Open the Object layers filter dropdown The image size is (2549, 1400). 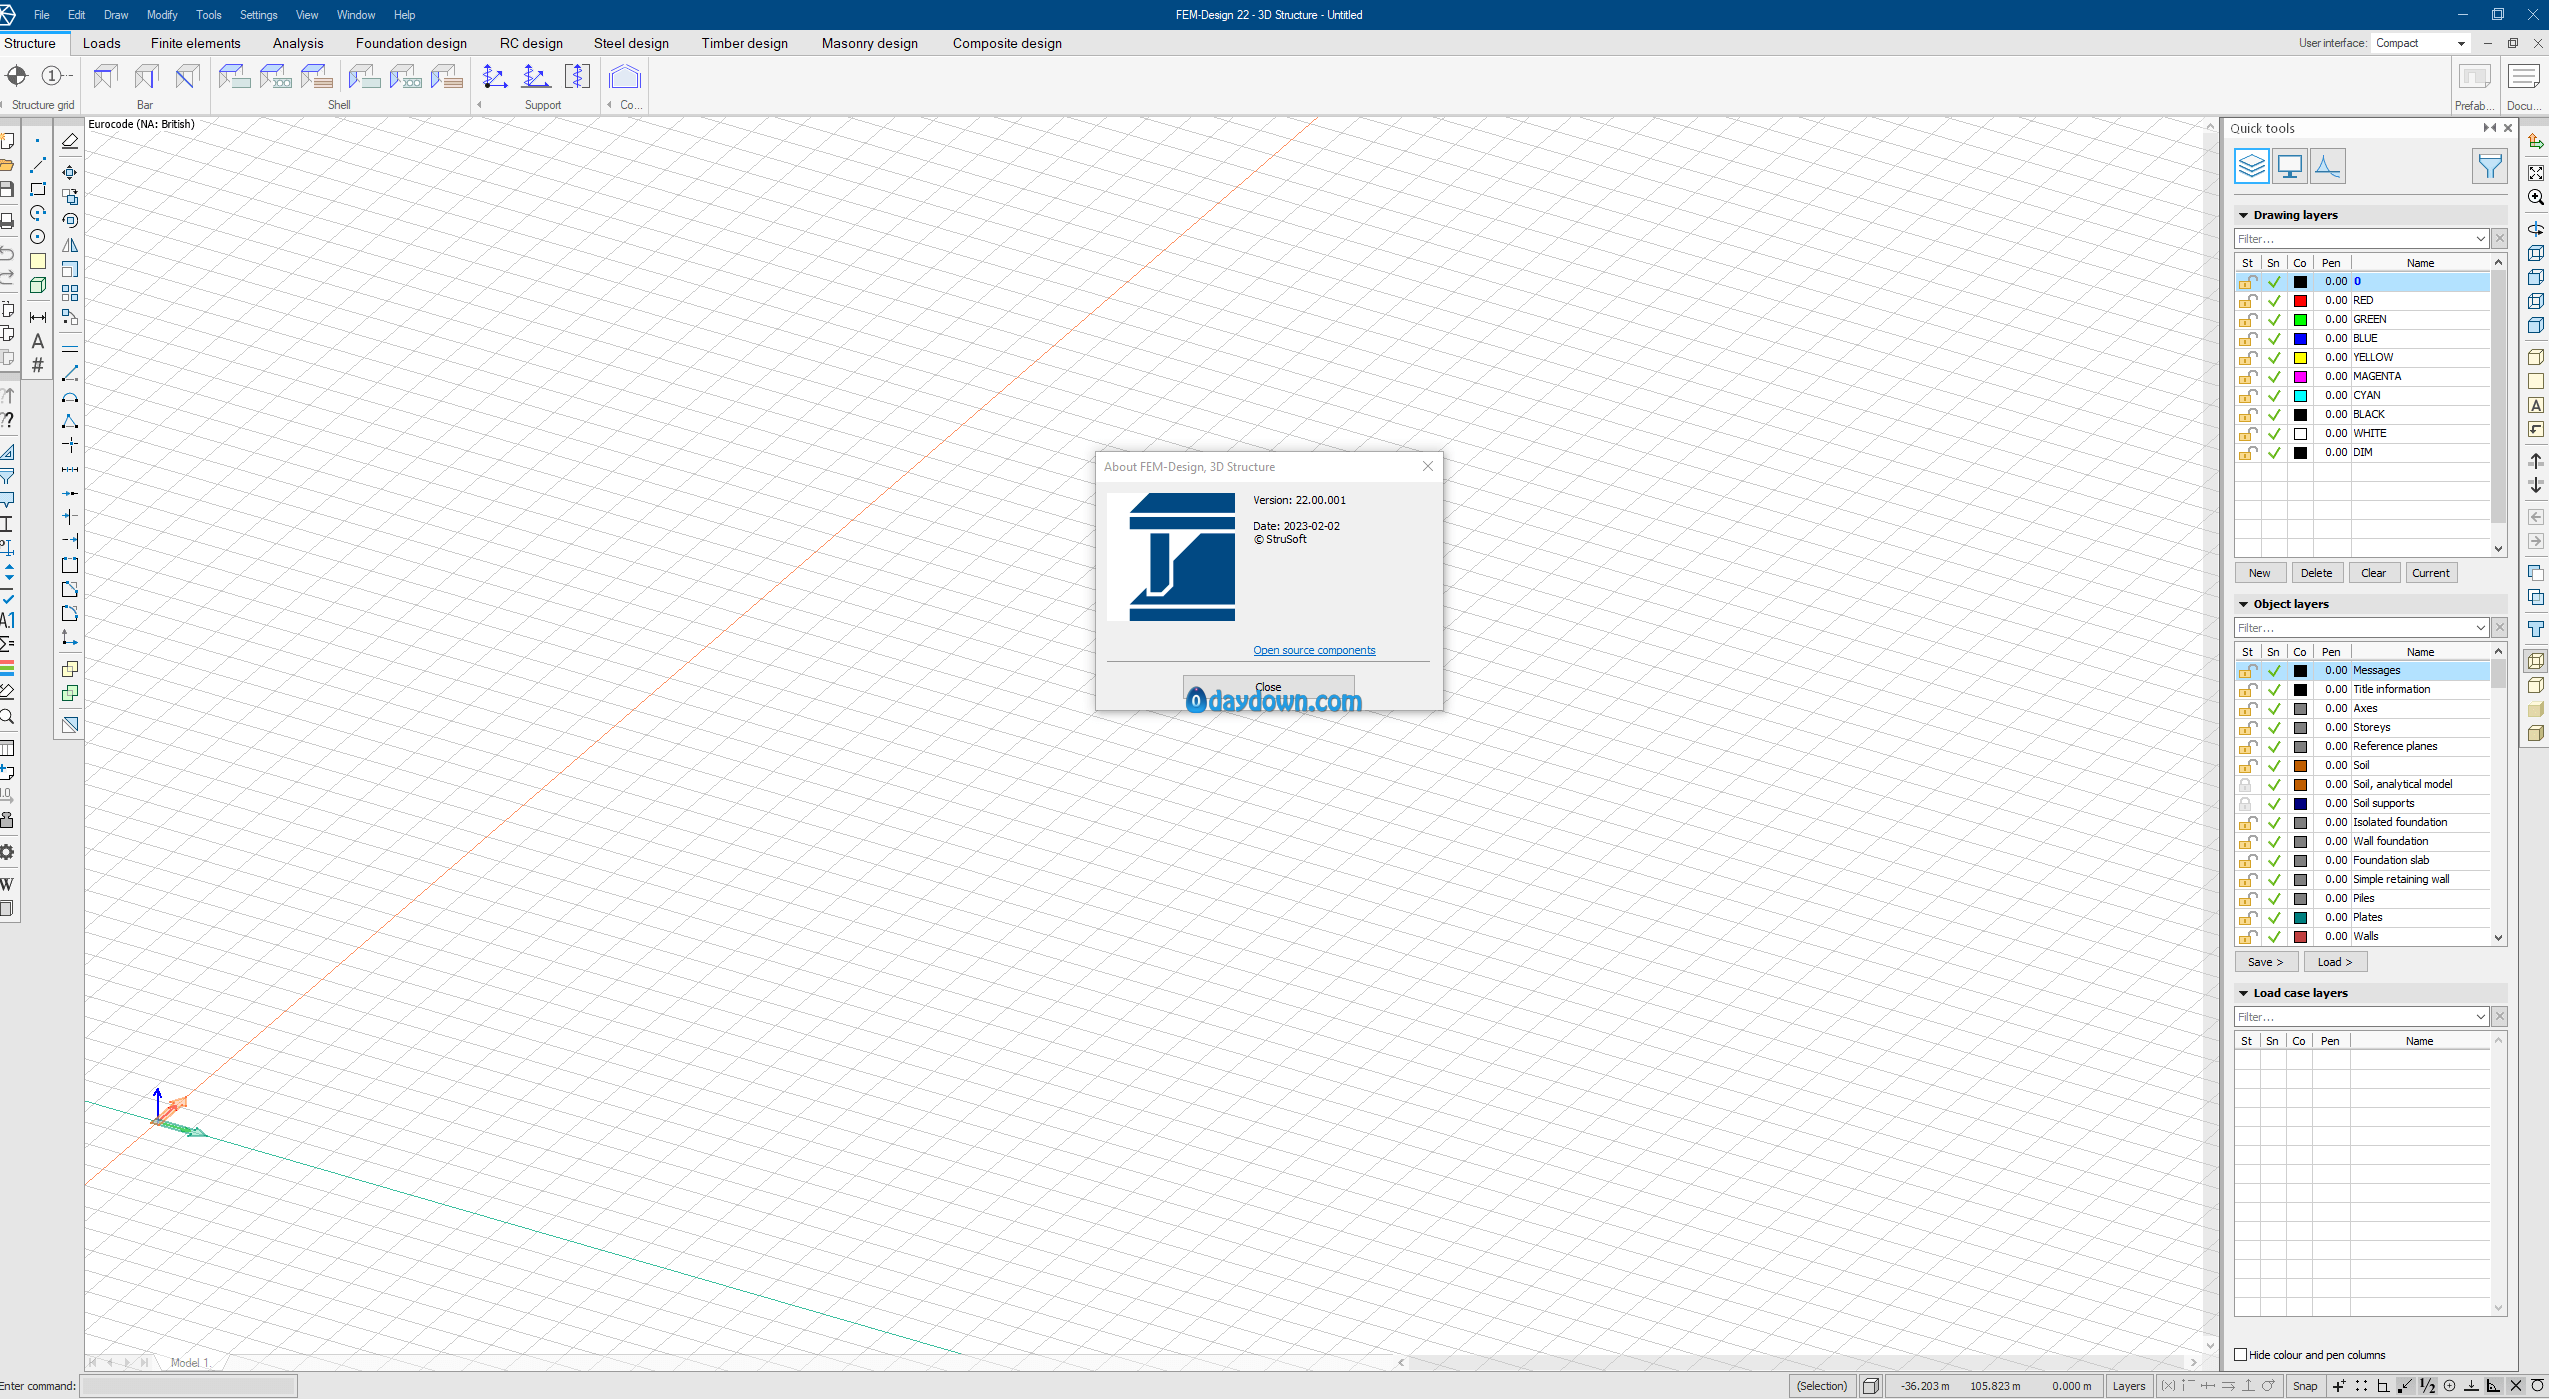click(2480, 628)
